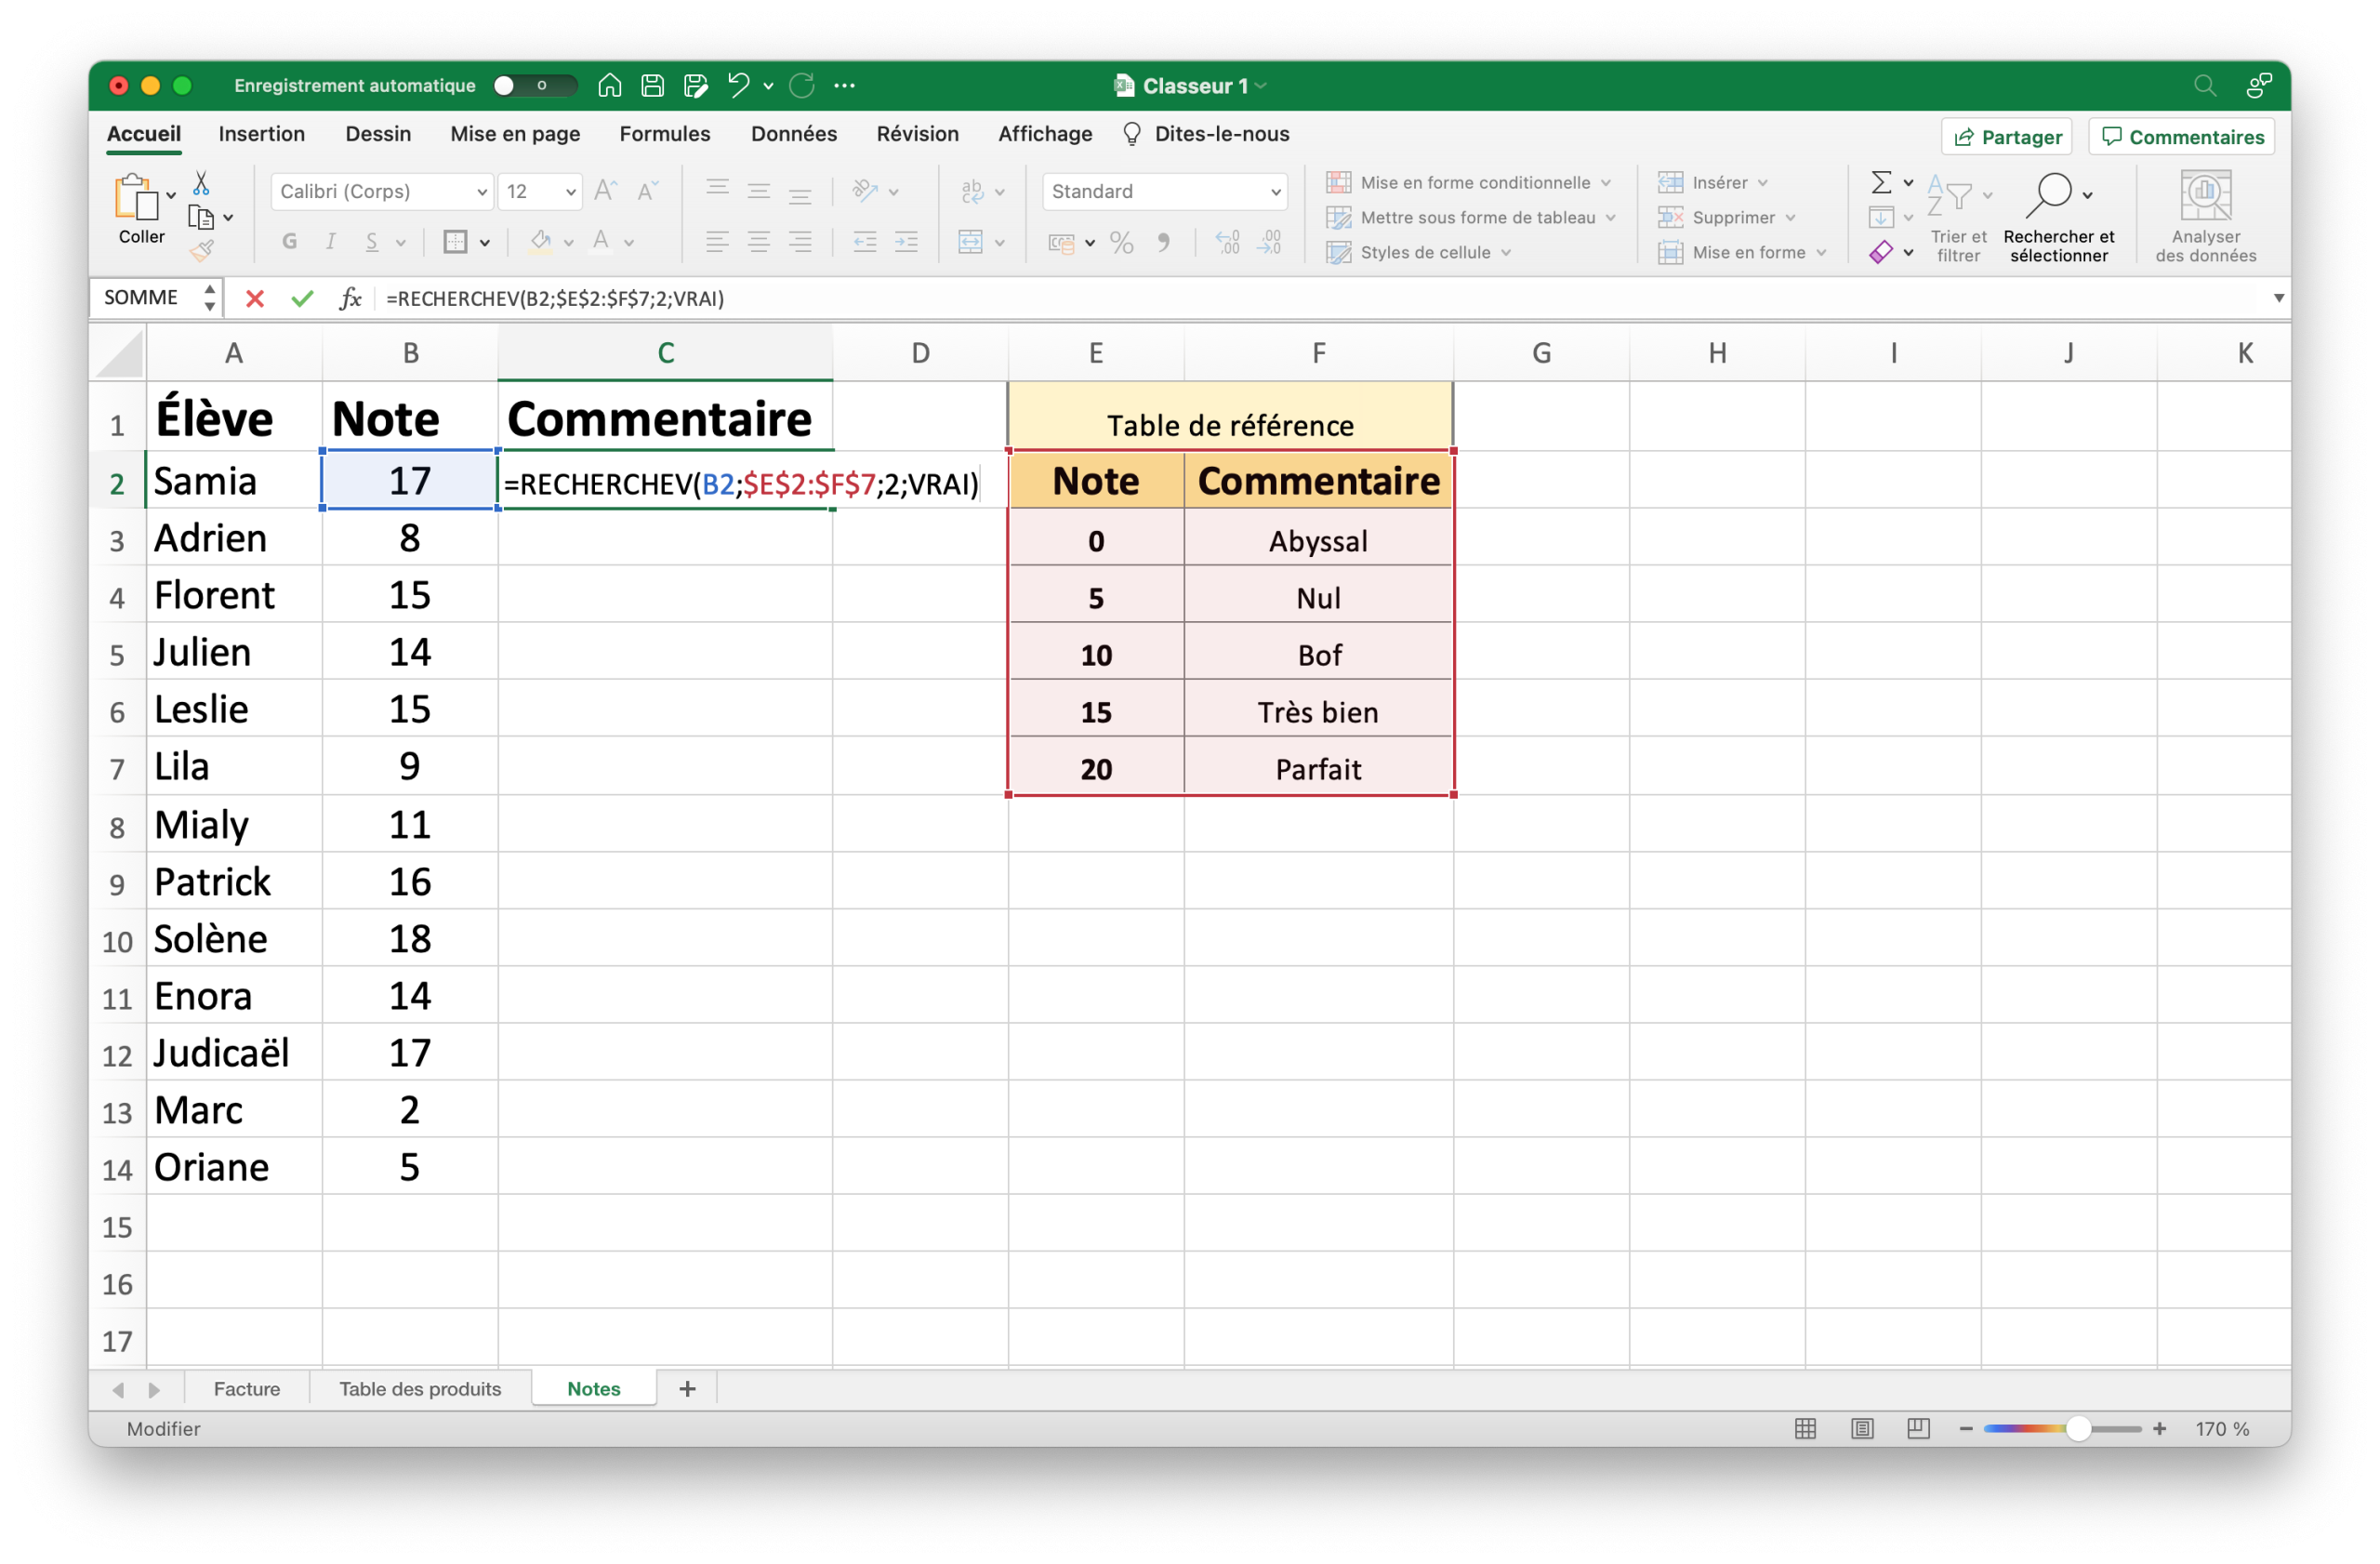This screenshot has height=1564, width=2380.
Task: Click the Partager button
Action: pos(2006,137)
